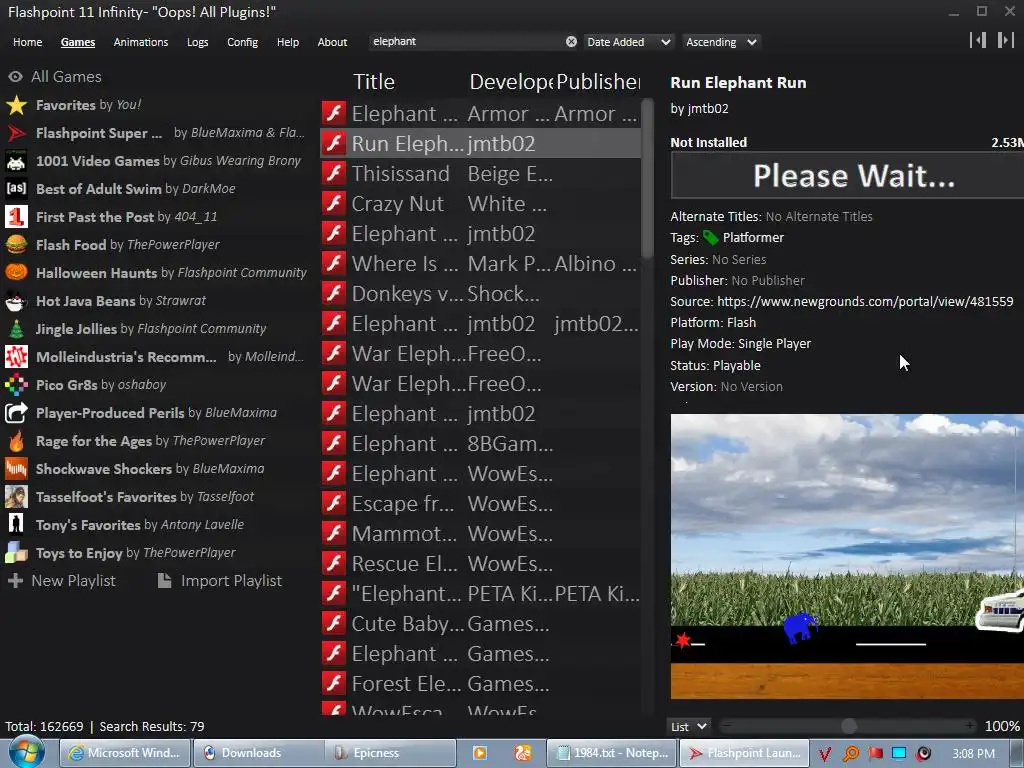The width and height of the screenshot is (1024, 768).
Task: Open the About page
Action: click(x=332, y=42)
